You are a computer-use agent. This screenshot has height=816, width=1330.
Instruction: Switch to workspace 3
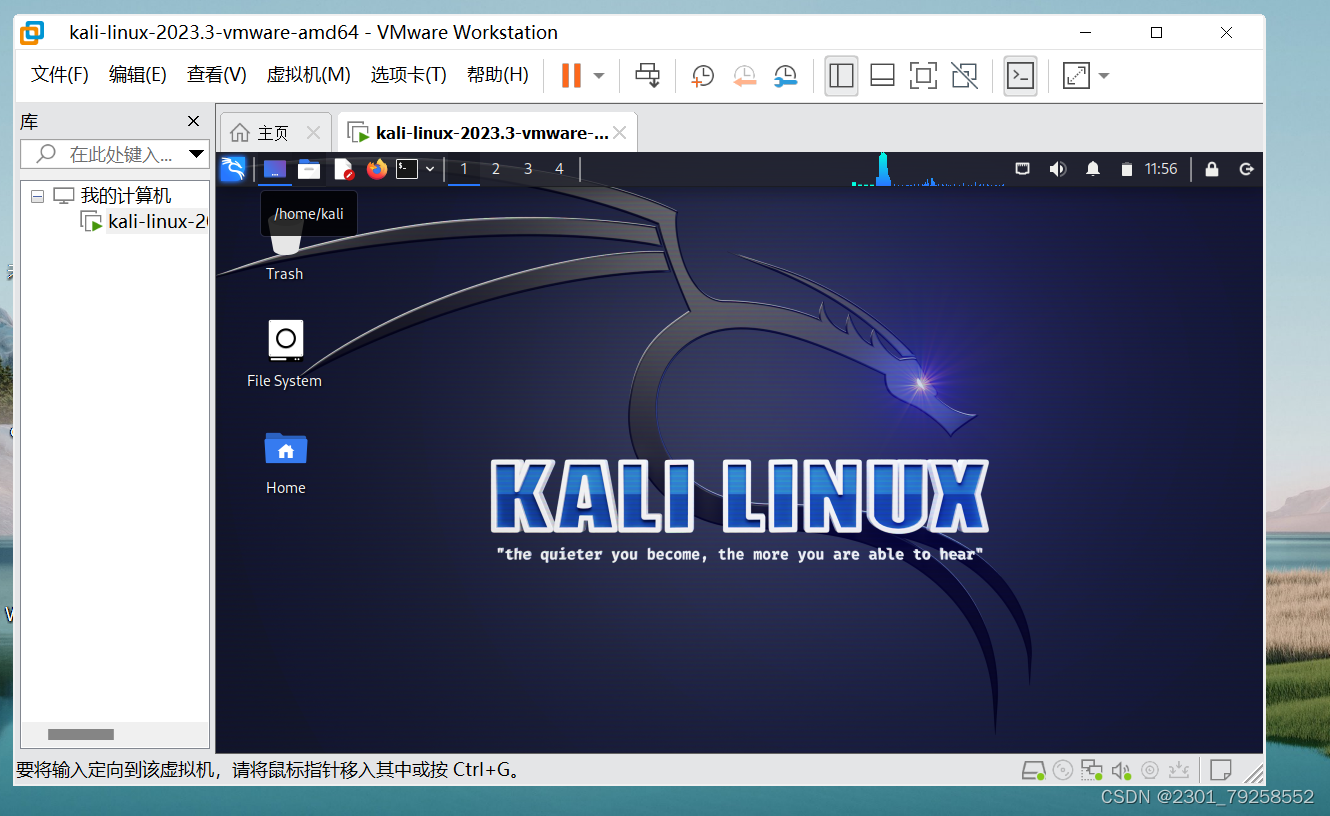[x=528, y=169]
